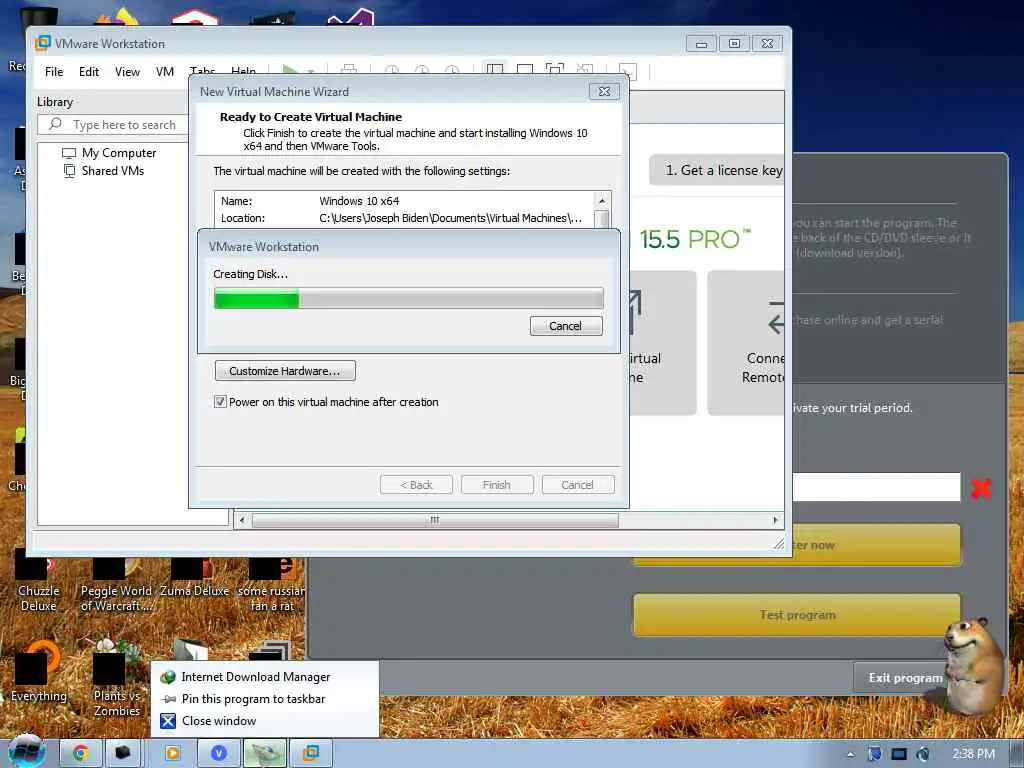The height and width of the screenshot is (768, 1024).
Task: Click the volume speaker tray icon
Action: [x=923, y=754]
